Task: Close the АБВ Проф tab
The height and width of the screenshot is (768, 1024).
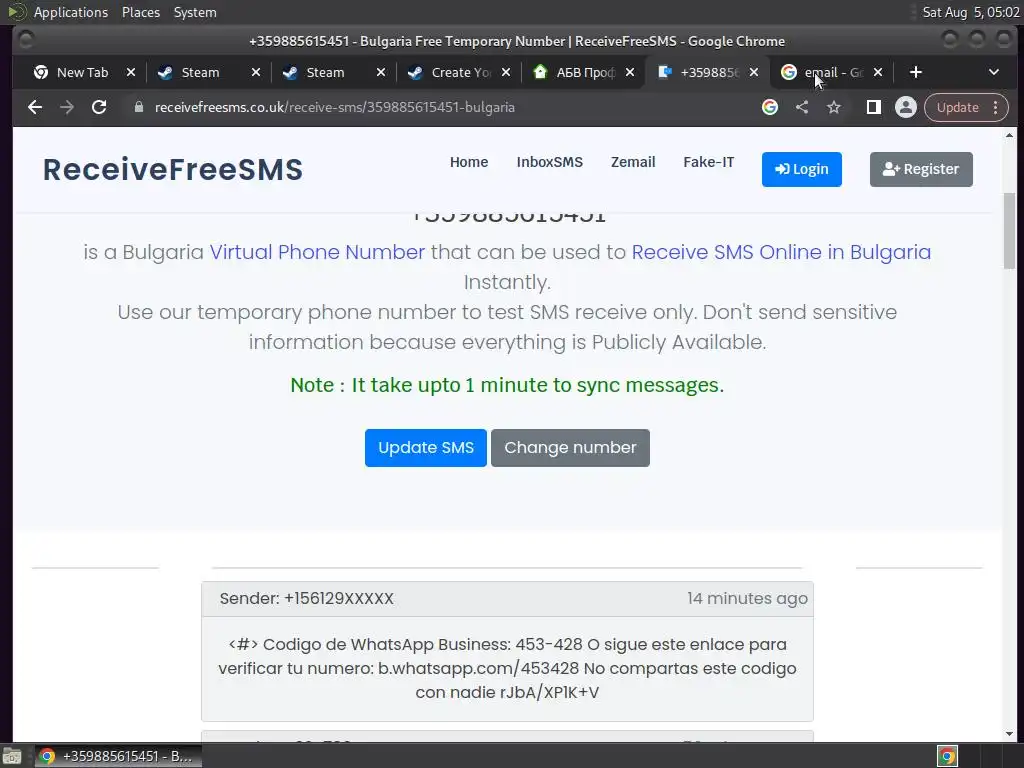Action: coord(630,72)
